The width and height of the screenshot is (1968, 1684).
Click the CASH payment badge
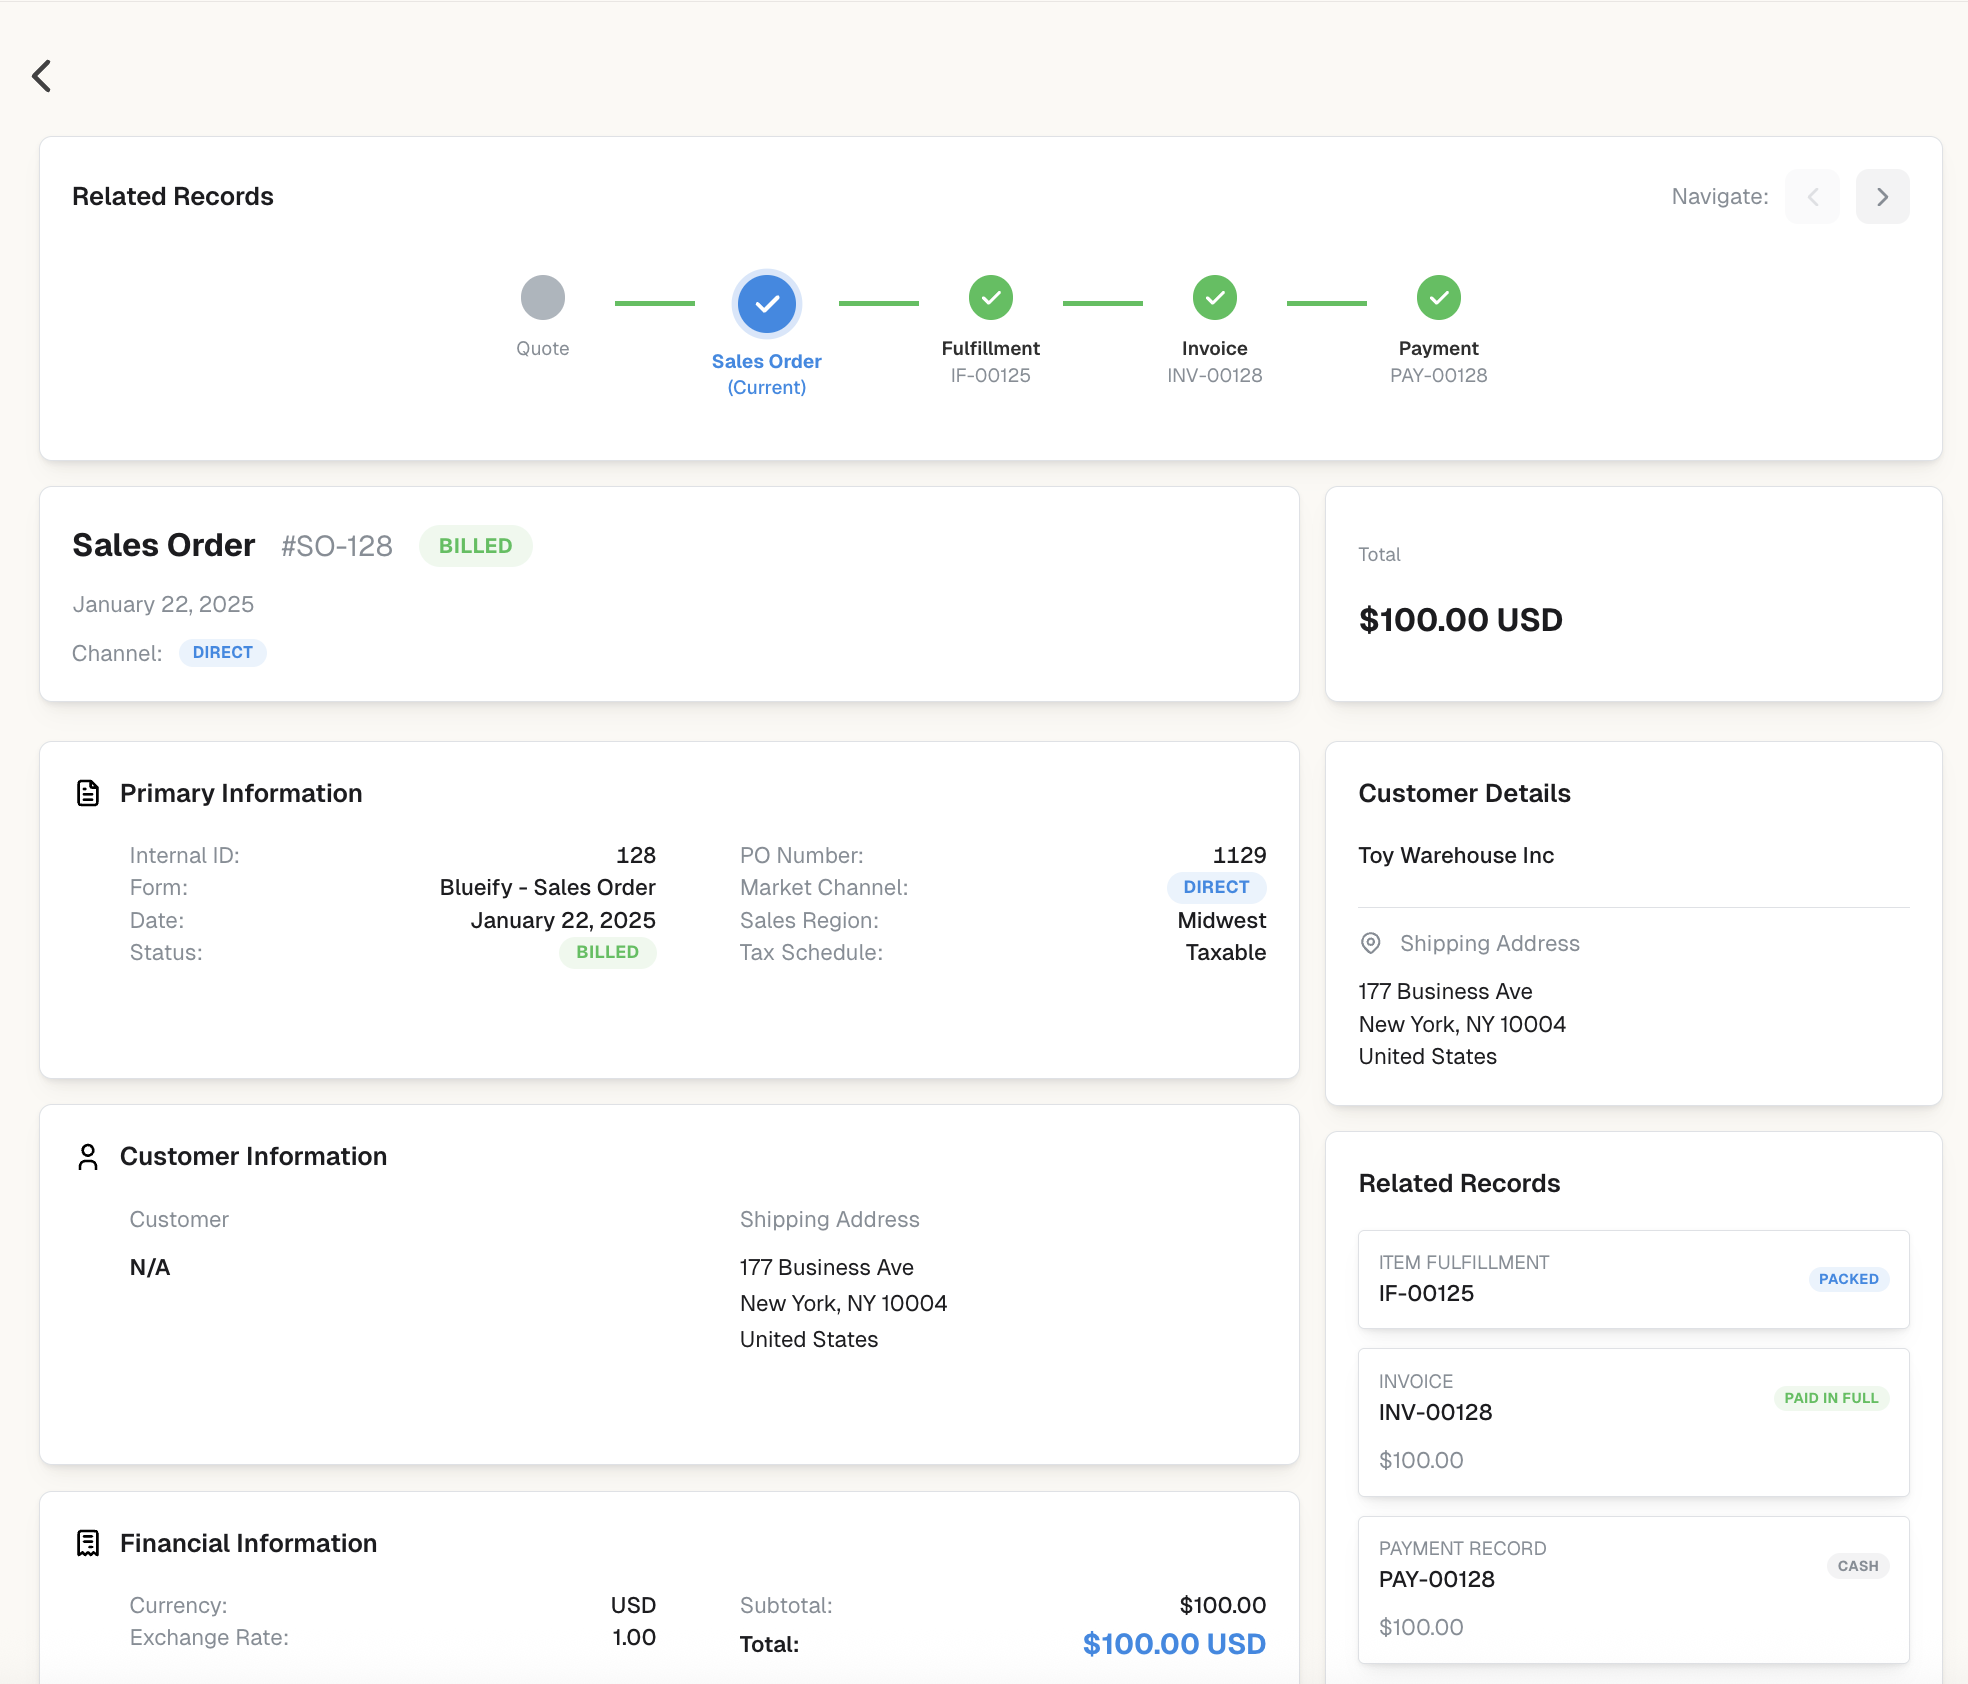1858,1566
